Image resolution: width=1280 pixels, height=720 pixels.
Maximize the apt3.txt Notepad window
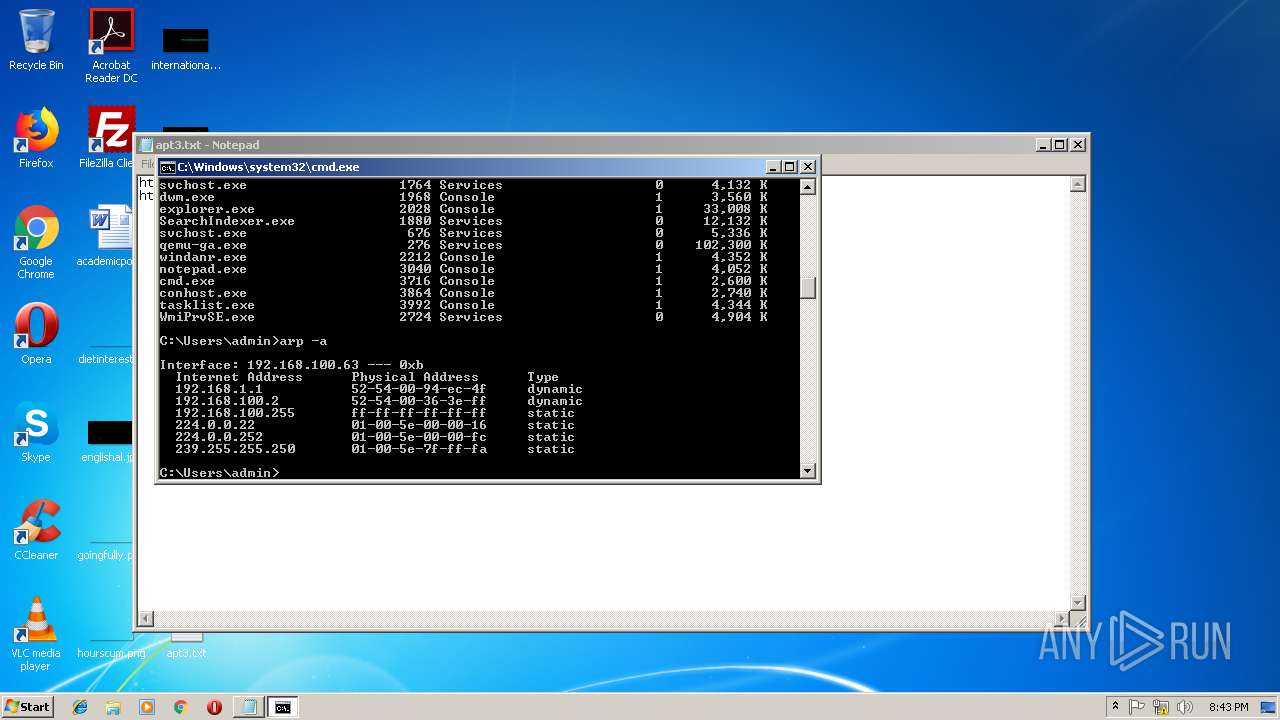pos(1060,145)
